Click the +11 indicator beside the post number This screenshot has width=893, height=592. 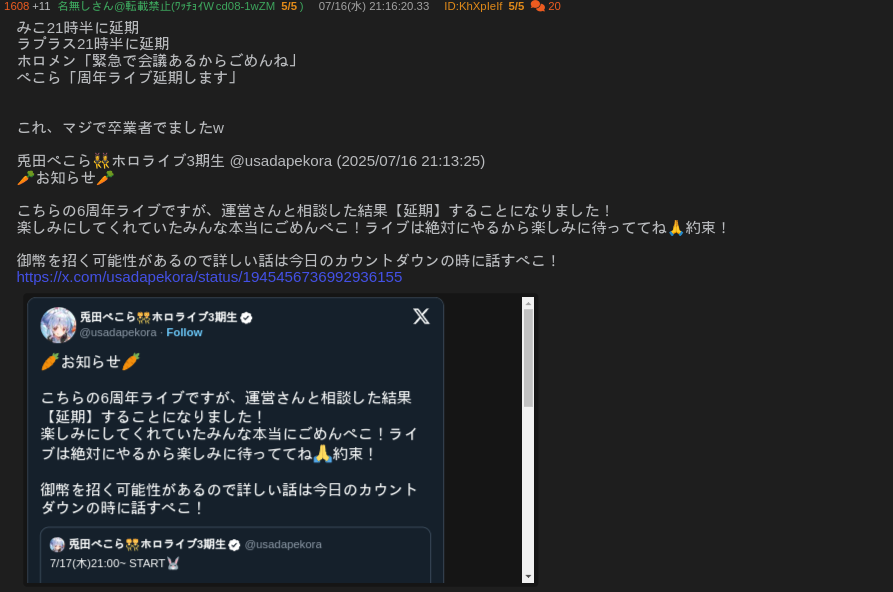pos(41,6)
